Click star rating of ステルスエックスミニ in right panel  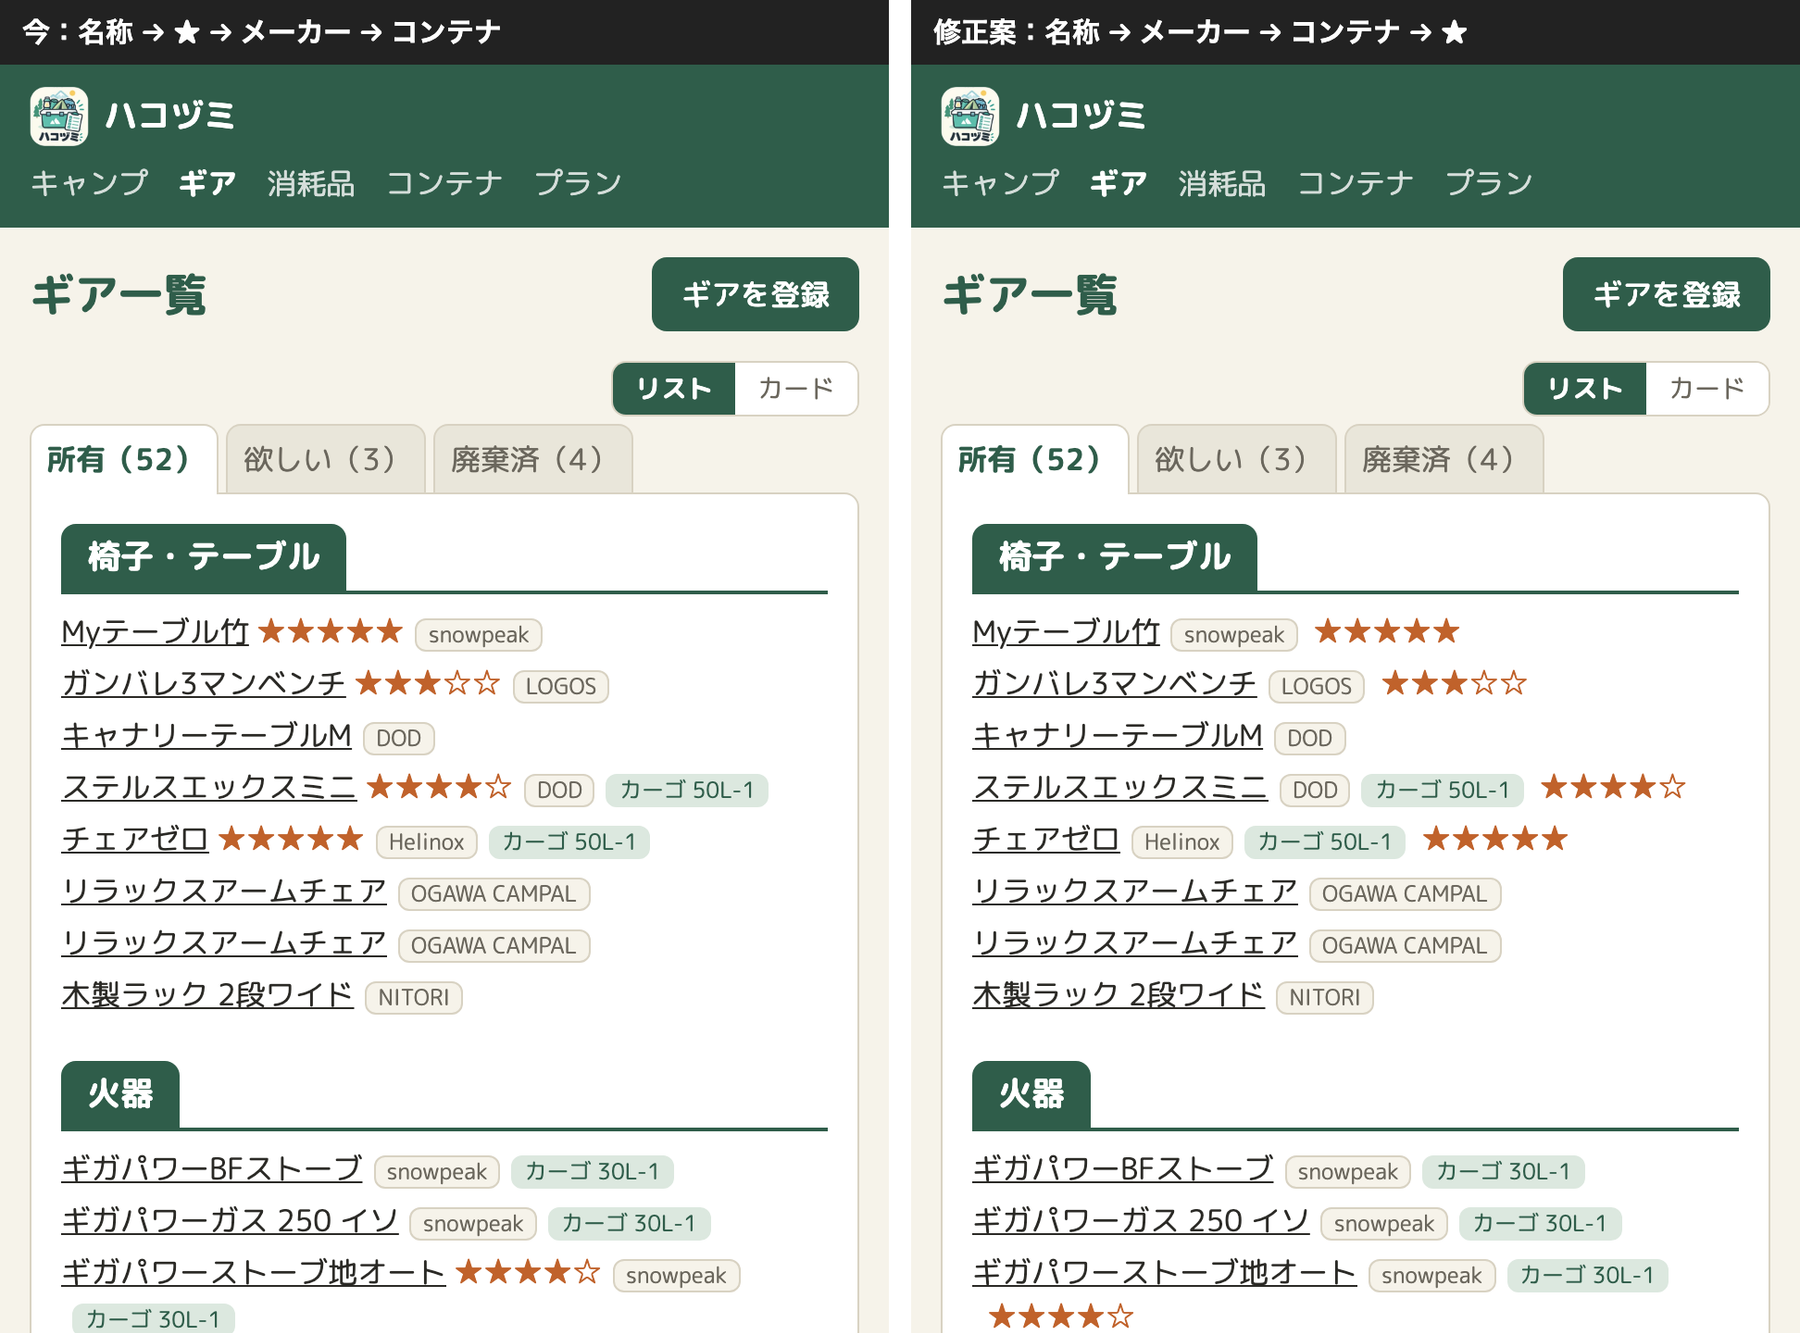click(x=1613, y=787)
